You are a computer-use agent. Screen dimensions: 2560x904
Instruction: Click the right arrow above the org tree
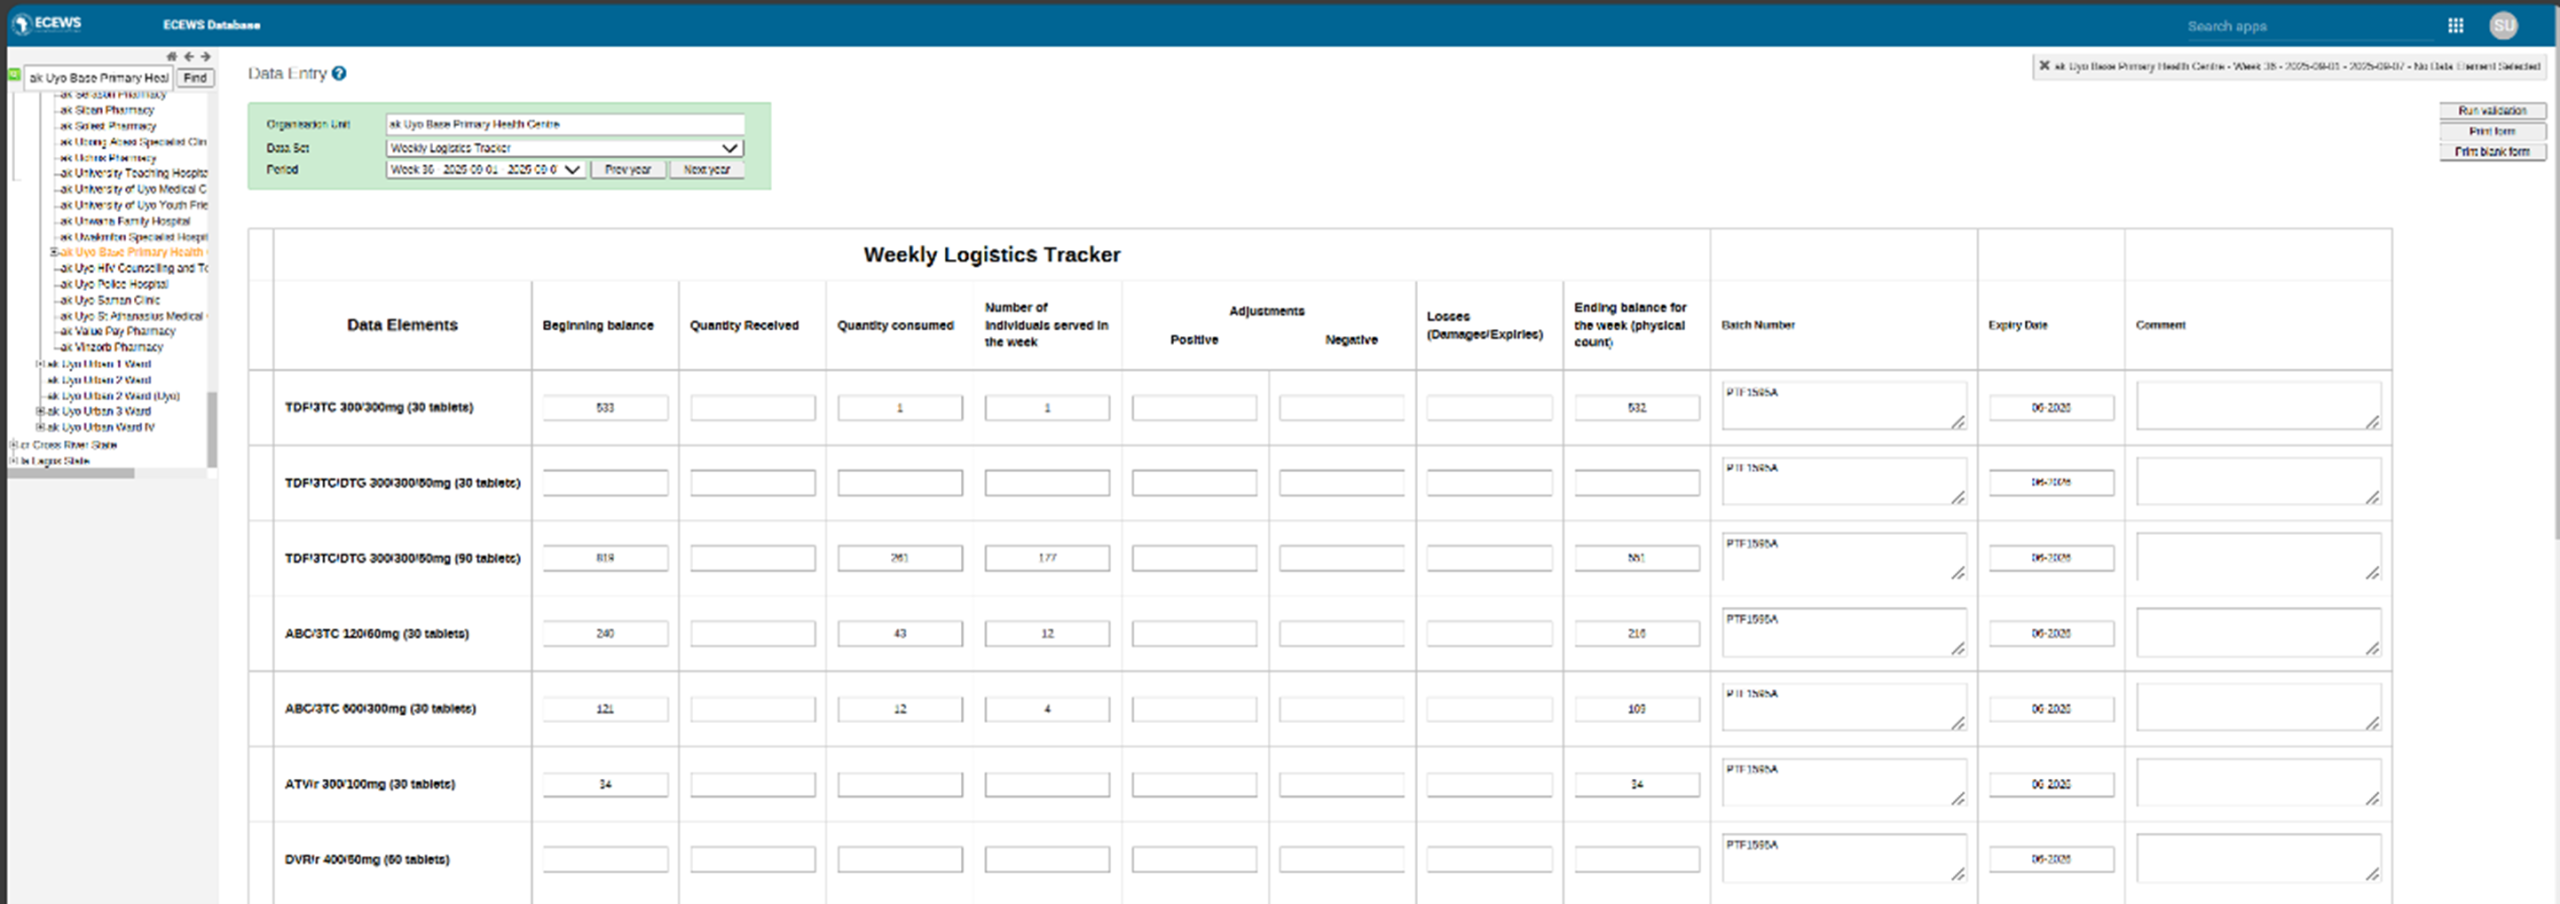205,57
